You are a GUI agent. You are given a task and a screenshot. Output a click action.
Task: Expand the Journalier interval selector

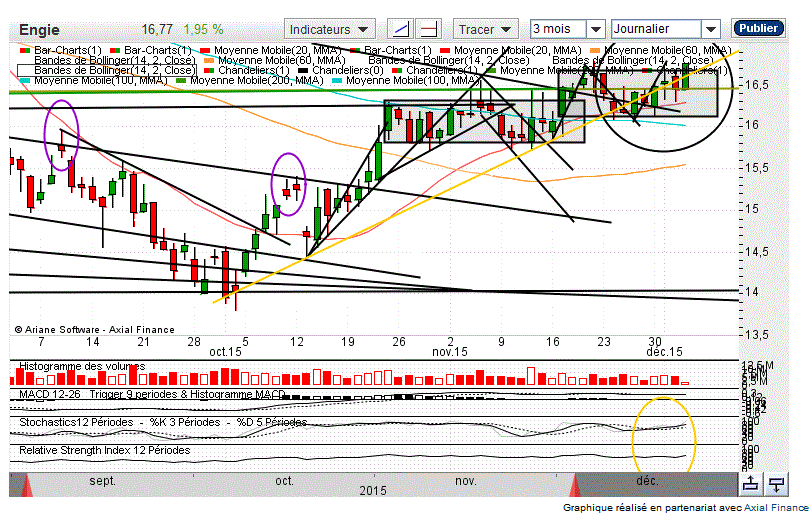pyautogui.click(x=664, y=29)
